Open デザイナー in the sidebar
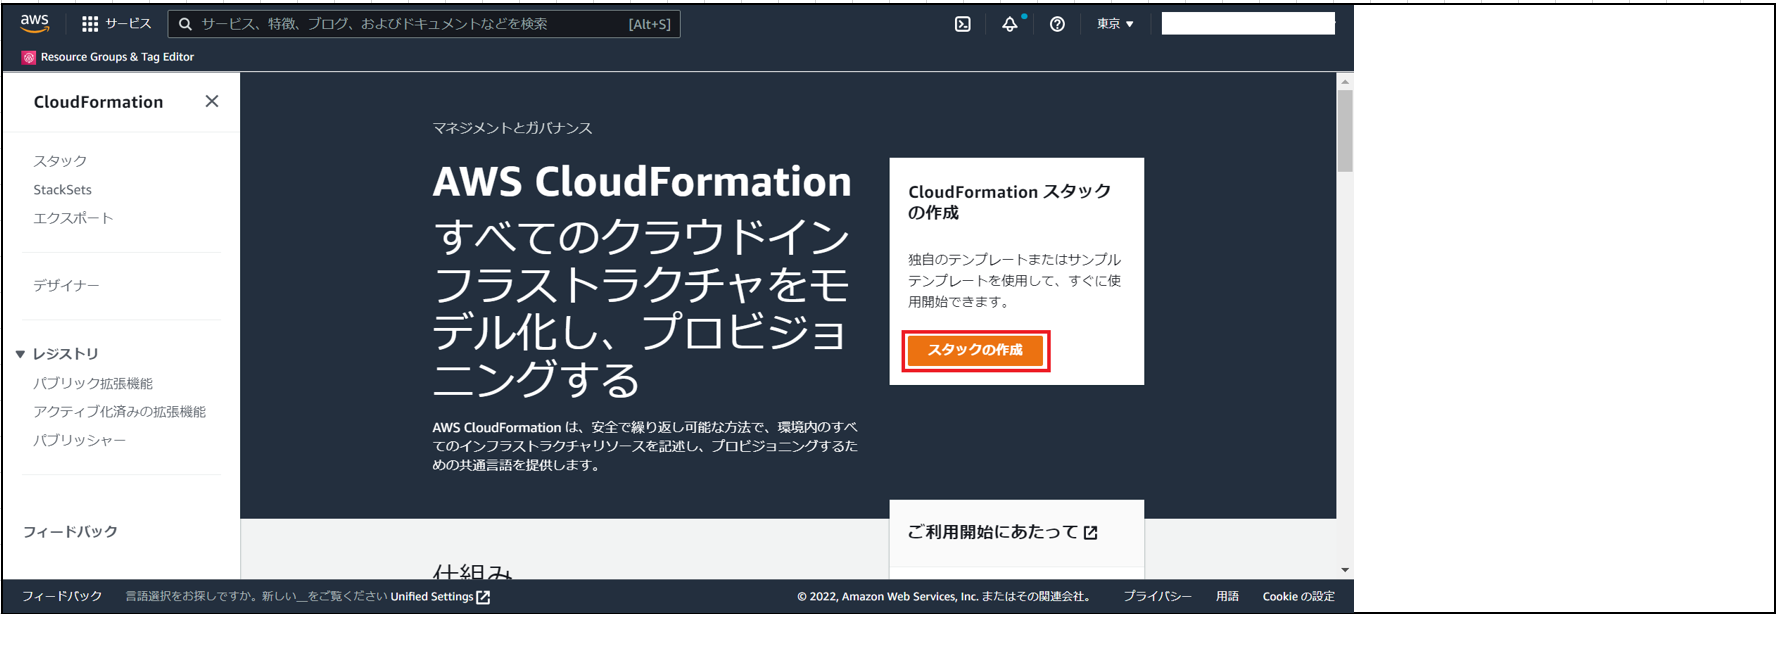1776x648 pixels. 66,286
